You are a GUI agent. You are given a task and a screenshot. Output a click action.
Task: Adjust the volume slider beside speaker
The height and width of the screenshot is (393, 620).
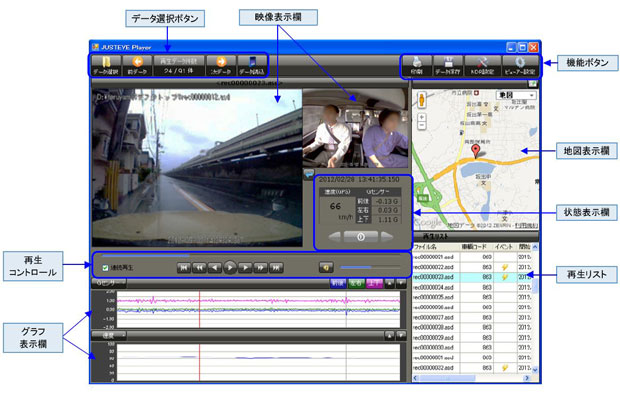pos(370,268)
